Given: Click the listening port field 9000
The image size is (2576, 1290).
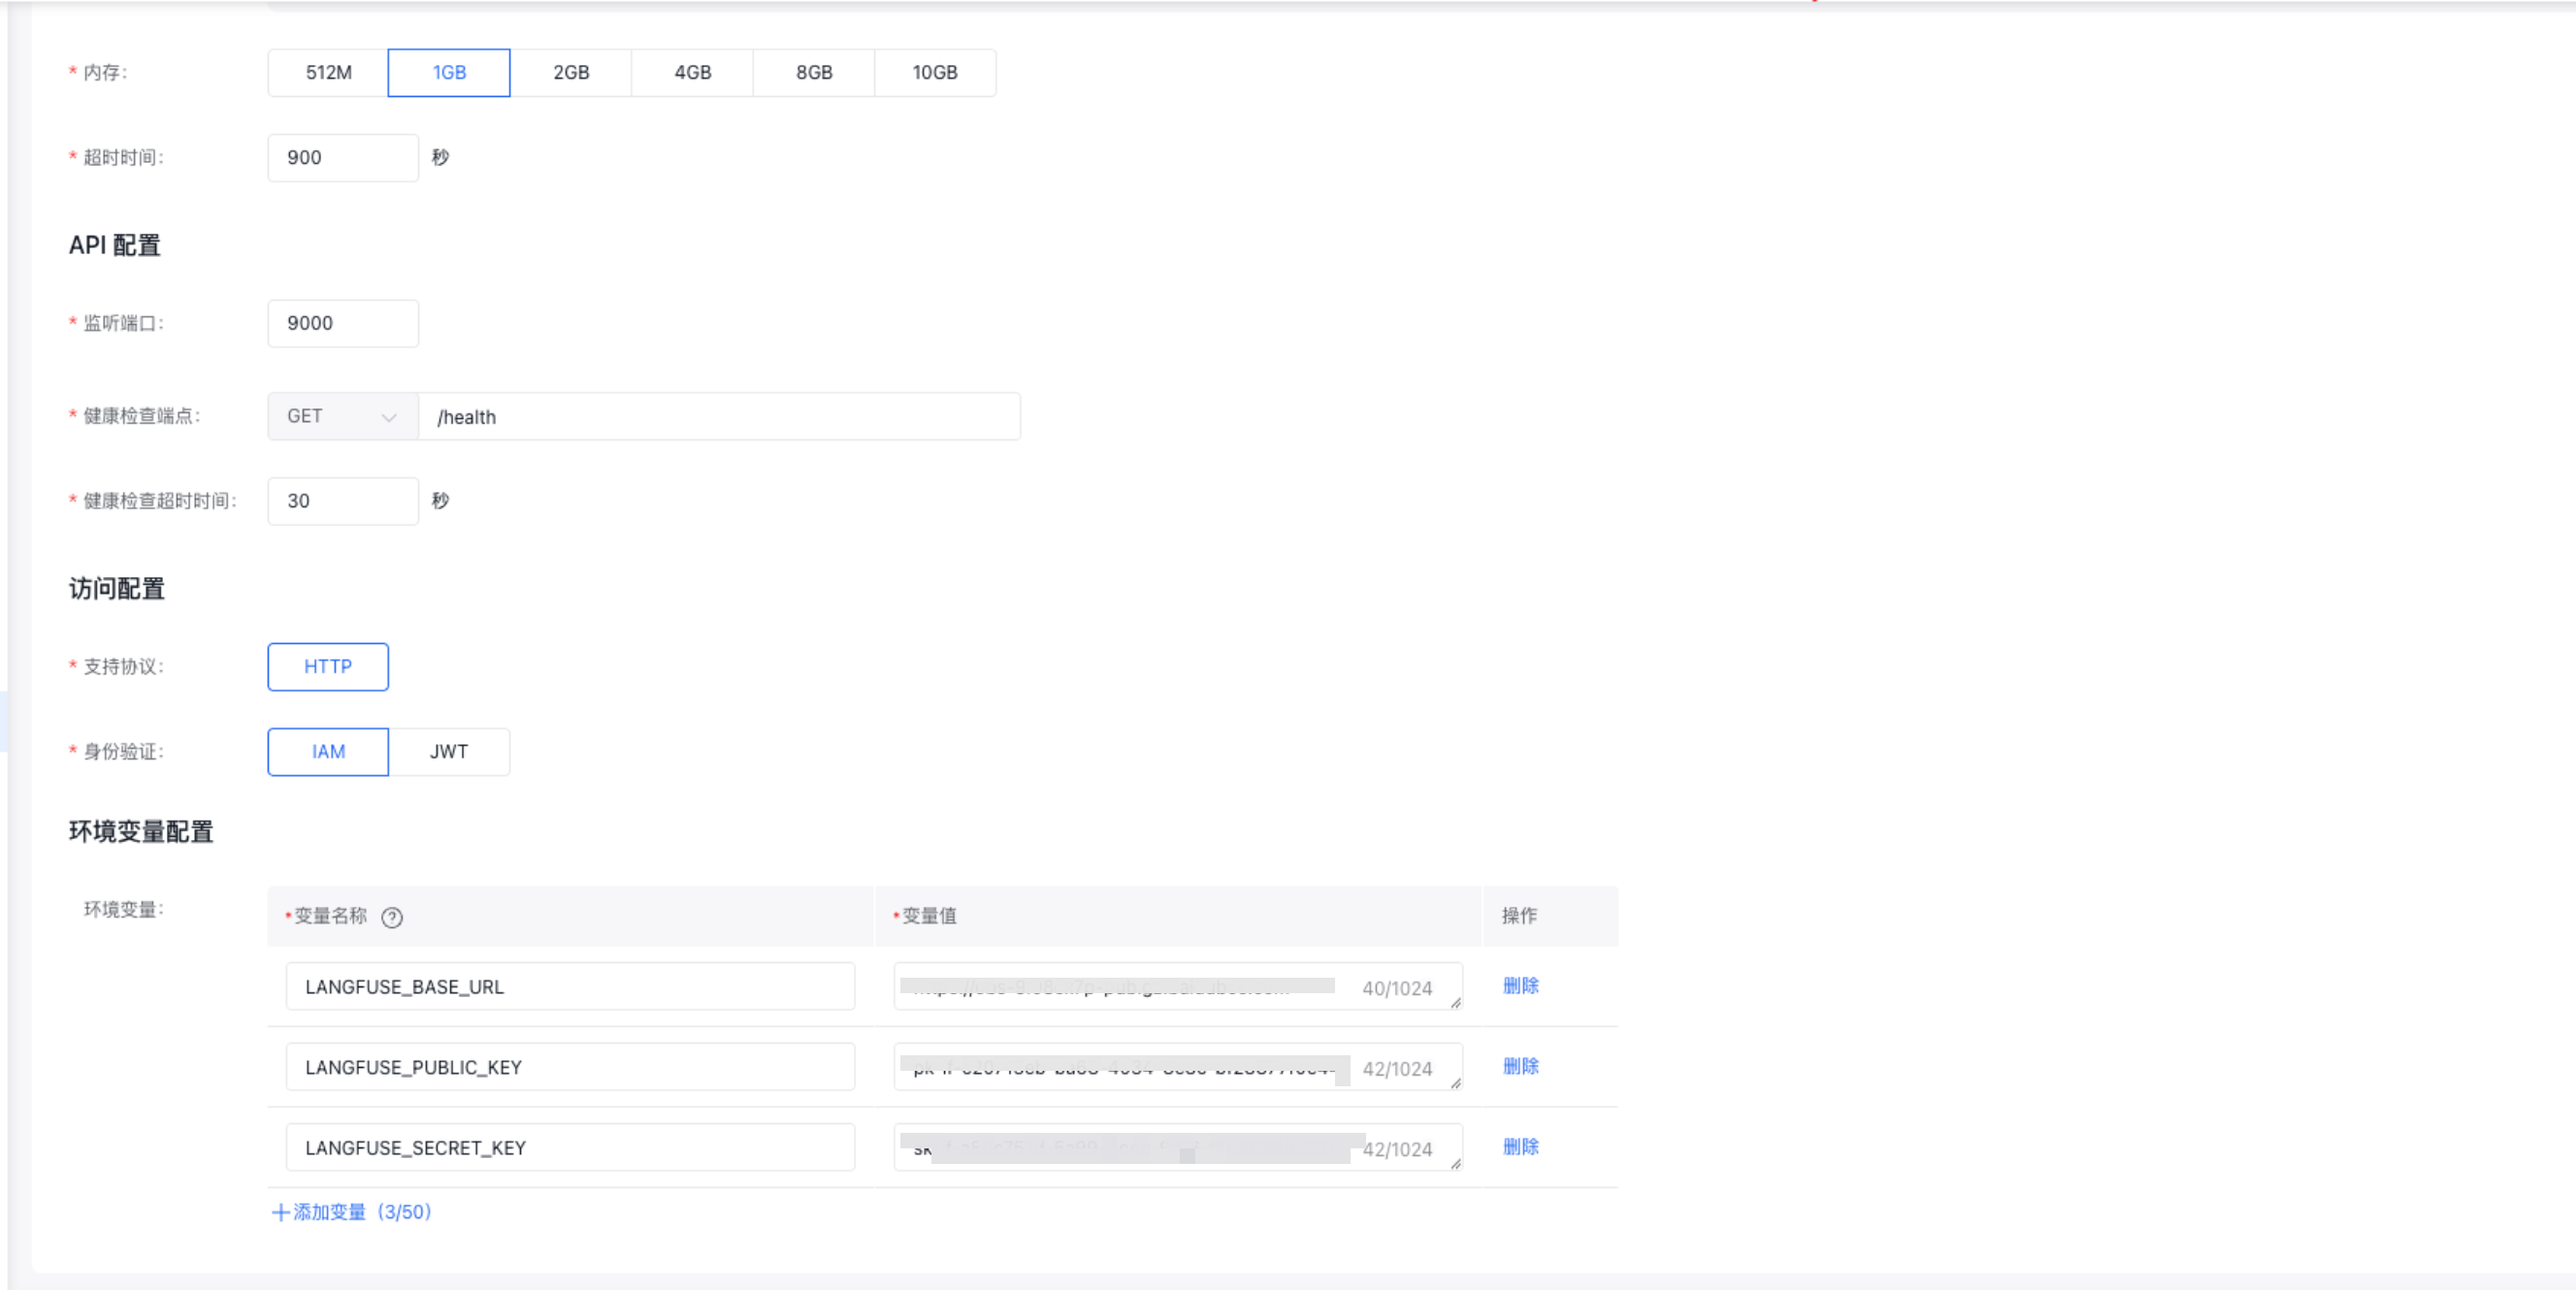Looking at the screenshot, I should click(x=342, y=324).
